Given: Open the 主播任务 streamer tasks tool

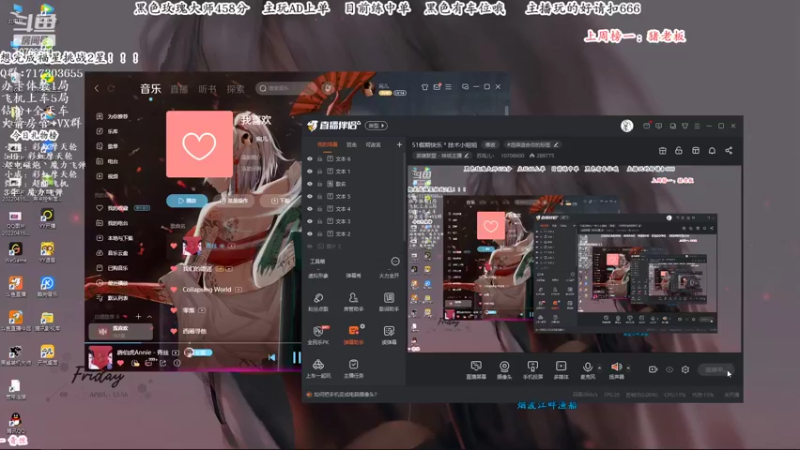Looking at the screenshot, I should [353, 368].
